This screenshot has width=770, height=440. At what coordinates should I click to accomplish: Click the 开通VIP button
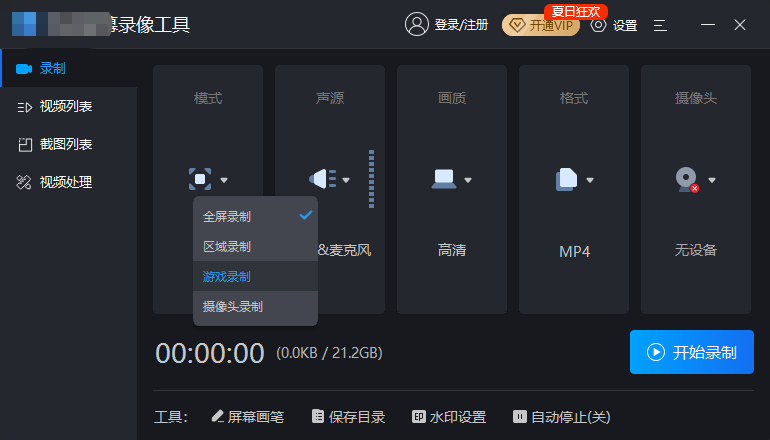point(541,25)
